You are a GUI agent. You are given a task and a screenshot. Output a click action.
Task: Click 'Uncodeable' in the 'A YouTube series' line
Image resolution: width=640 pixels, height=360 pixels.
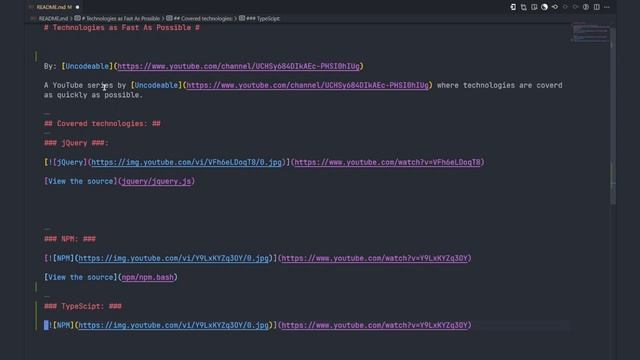tap(156, 85)
